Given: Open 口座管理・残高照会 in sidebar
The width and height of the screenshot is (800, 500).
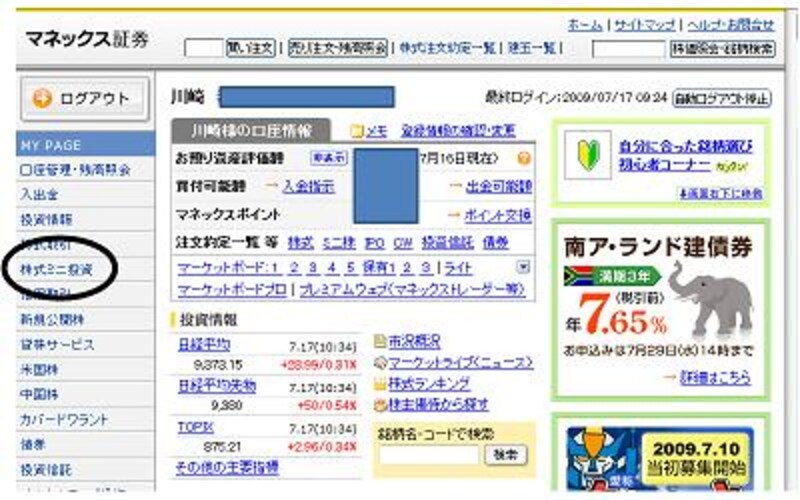Looking at the screenshot, I should (76, 169).
